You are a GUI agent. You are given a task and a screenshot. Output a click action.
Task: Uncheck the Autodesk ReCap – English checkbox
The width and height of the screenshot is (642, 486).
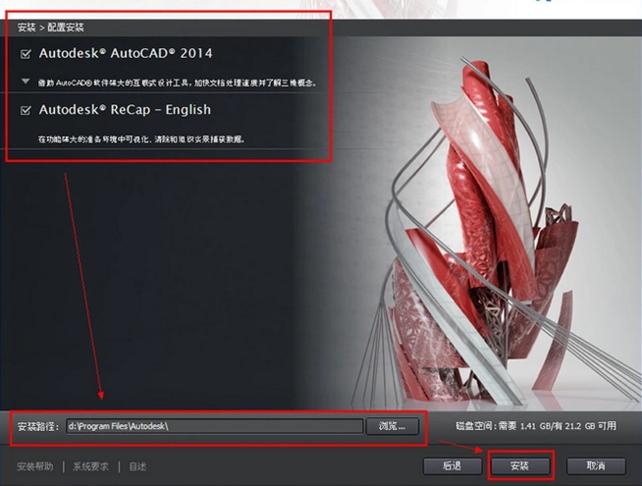click(x=25, y=110)
